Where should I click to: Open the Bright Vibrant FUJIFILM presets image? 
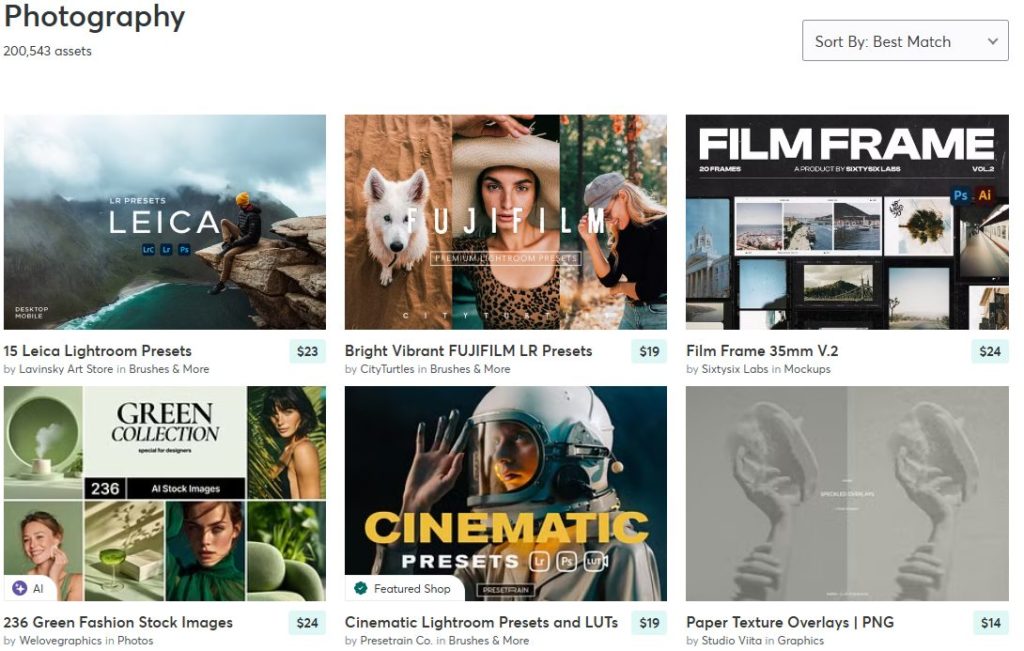[x=505, y=222]
